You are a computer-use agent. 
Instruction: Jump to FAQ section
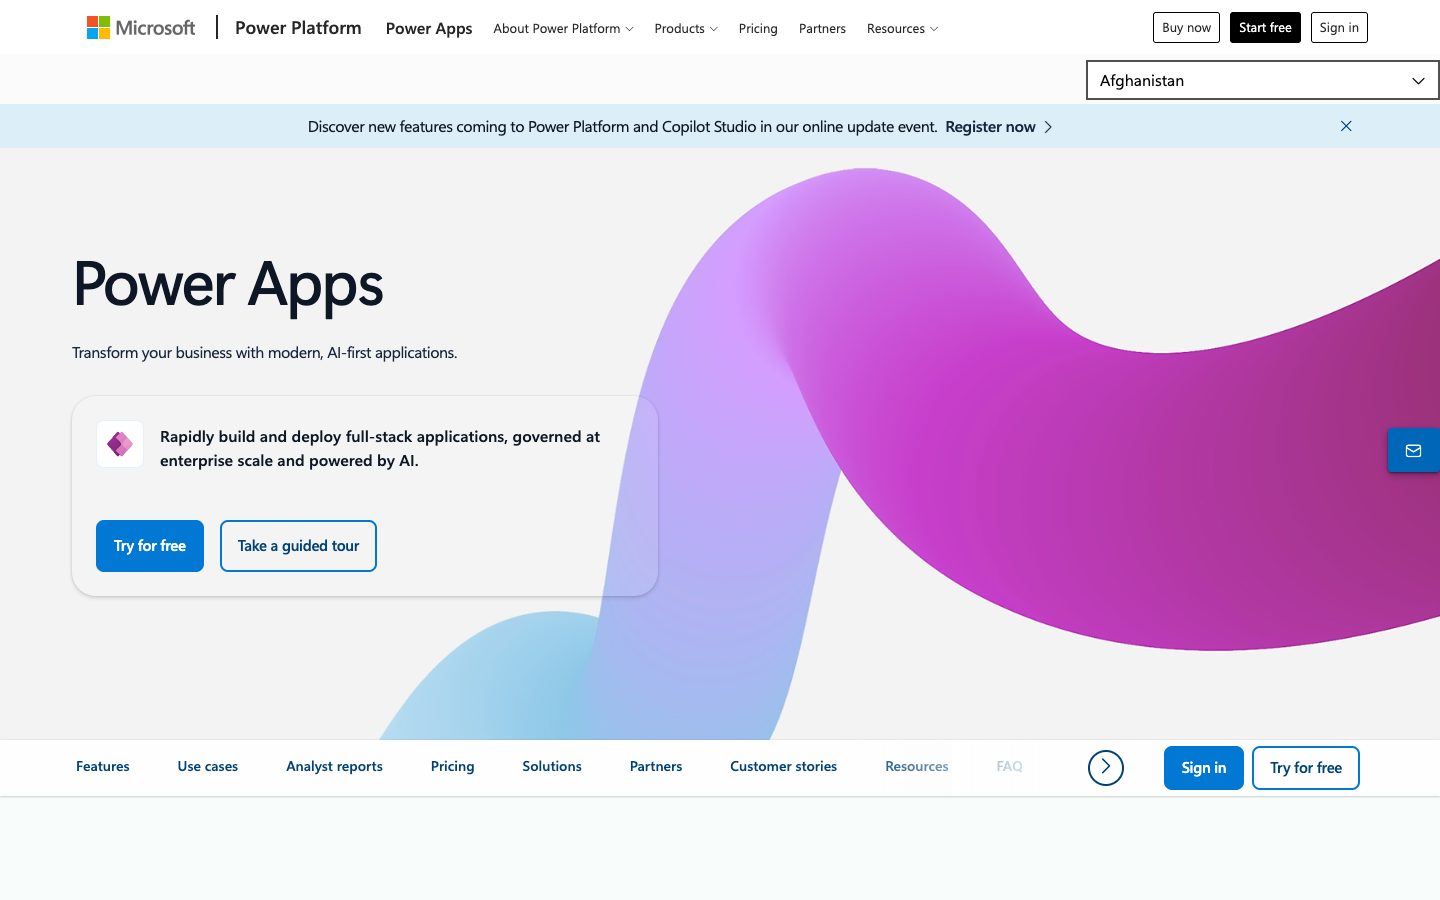(1009, 767)
